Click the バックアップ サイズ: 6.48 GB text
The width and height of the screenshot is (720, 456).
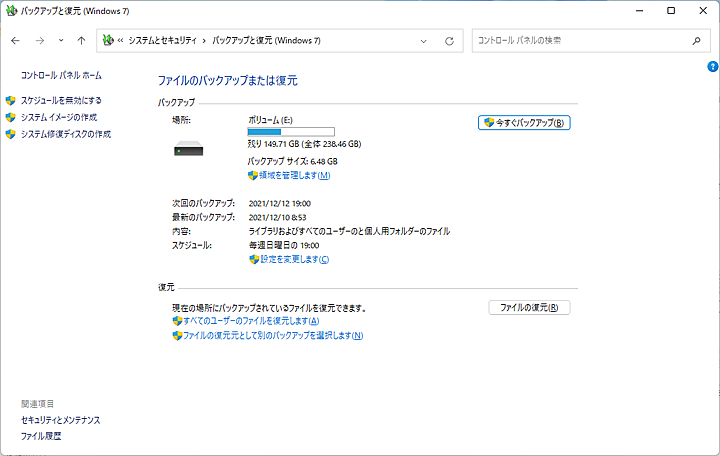coord(292,161)
